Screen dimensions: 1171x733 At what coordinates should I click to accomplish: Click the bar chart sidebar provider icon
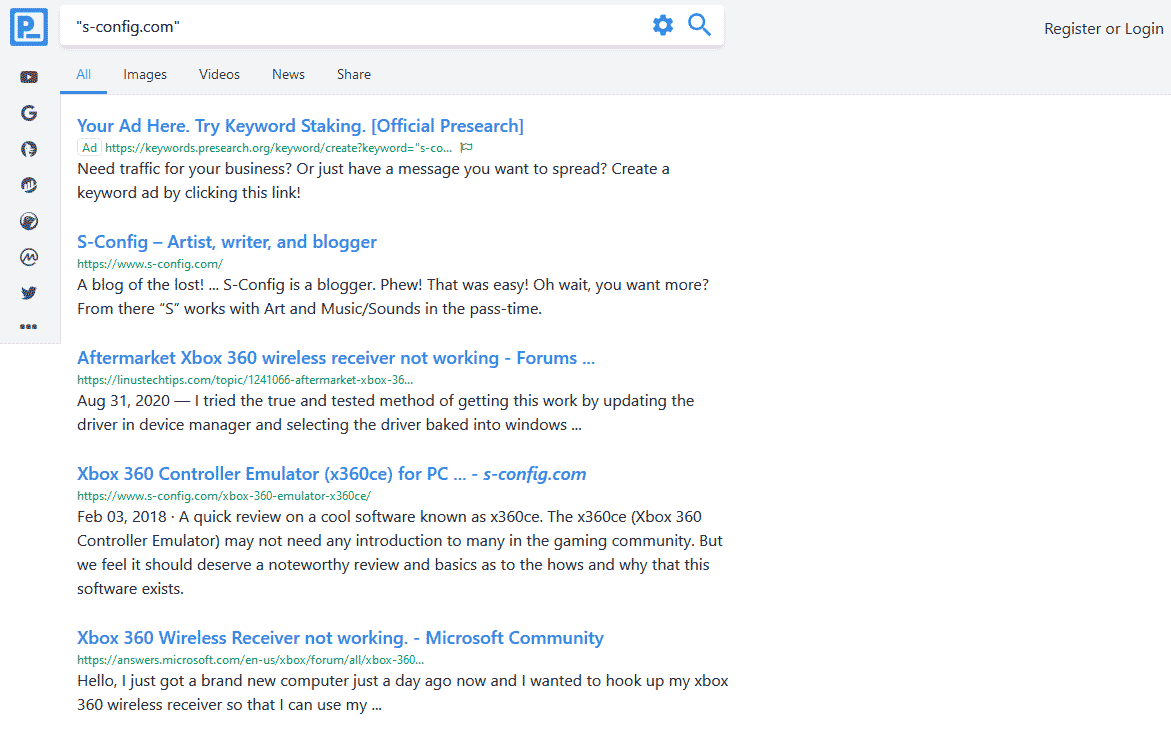pyautogui.click(x=29, y=185)
